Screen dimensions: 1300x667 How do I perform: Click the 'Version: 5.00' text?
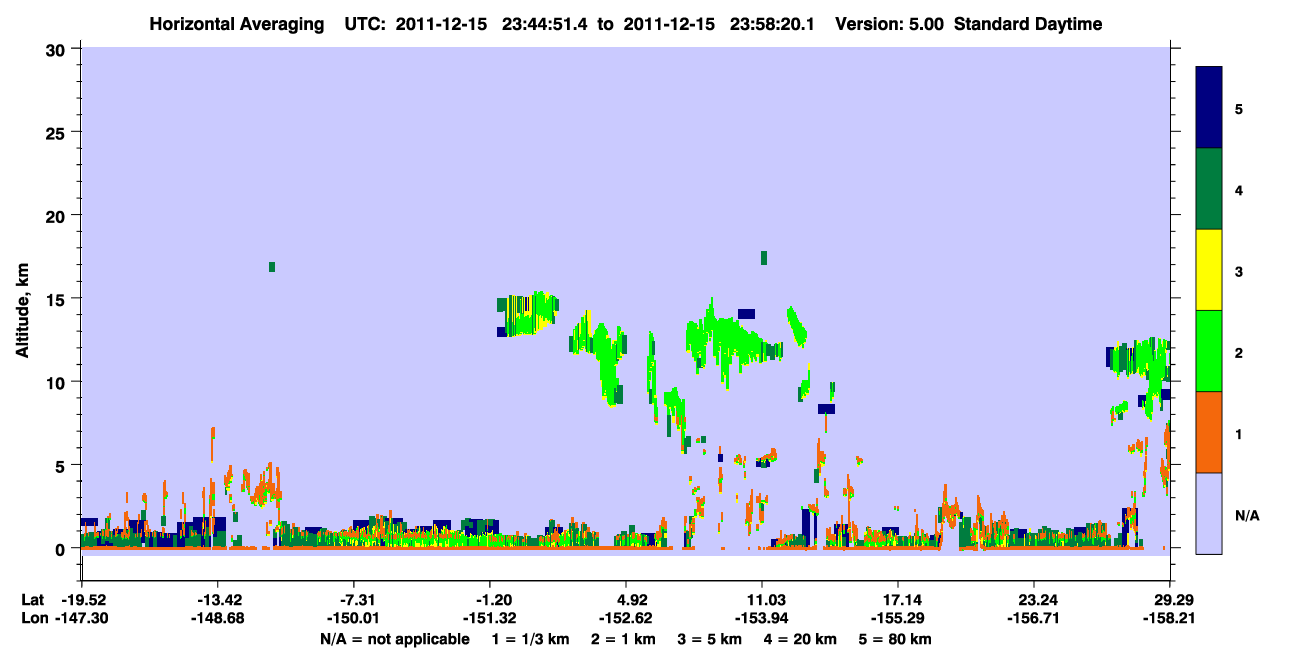[889, 24]
